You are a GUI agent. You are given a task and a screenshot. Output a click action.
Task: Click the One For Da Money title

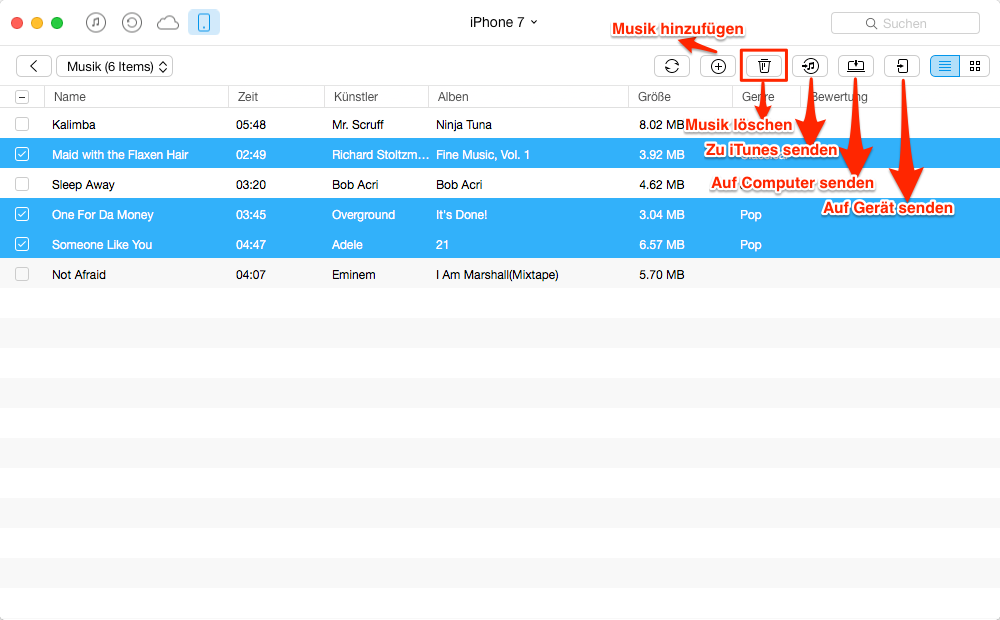tap(103, 215)
